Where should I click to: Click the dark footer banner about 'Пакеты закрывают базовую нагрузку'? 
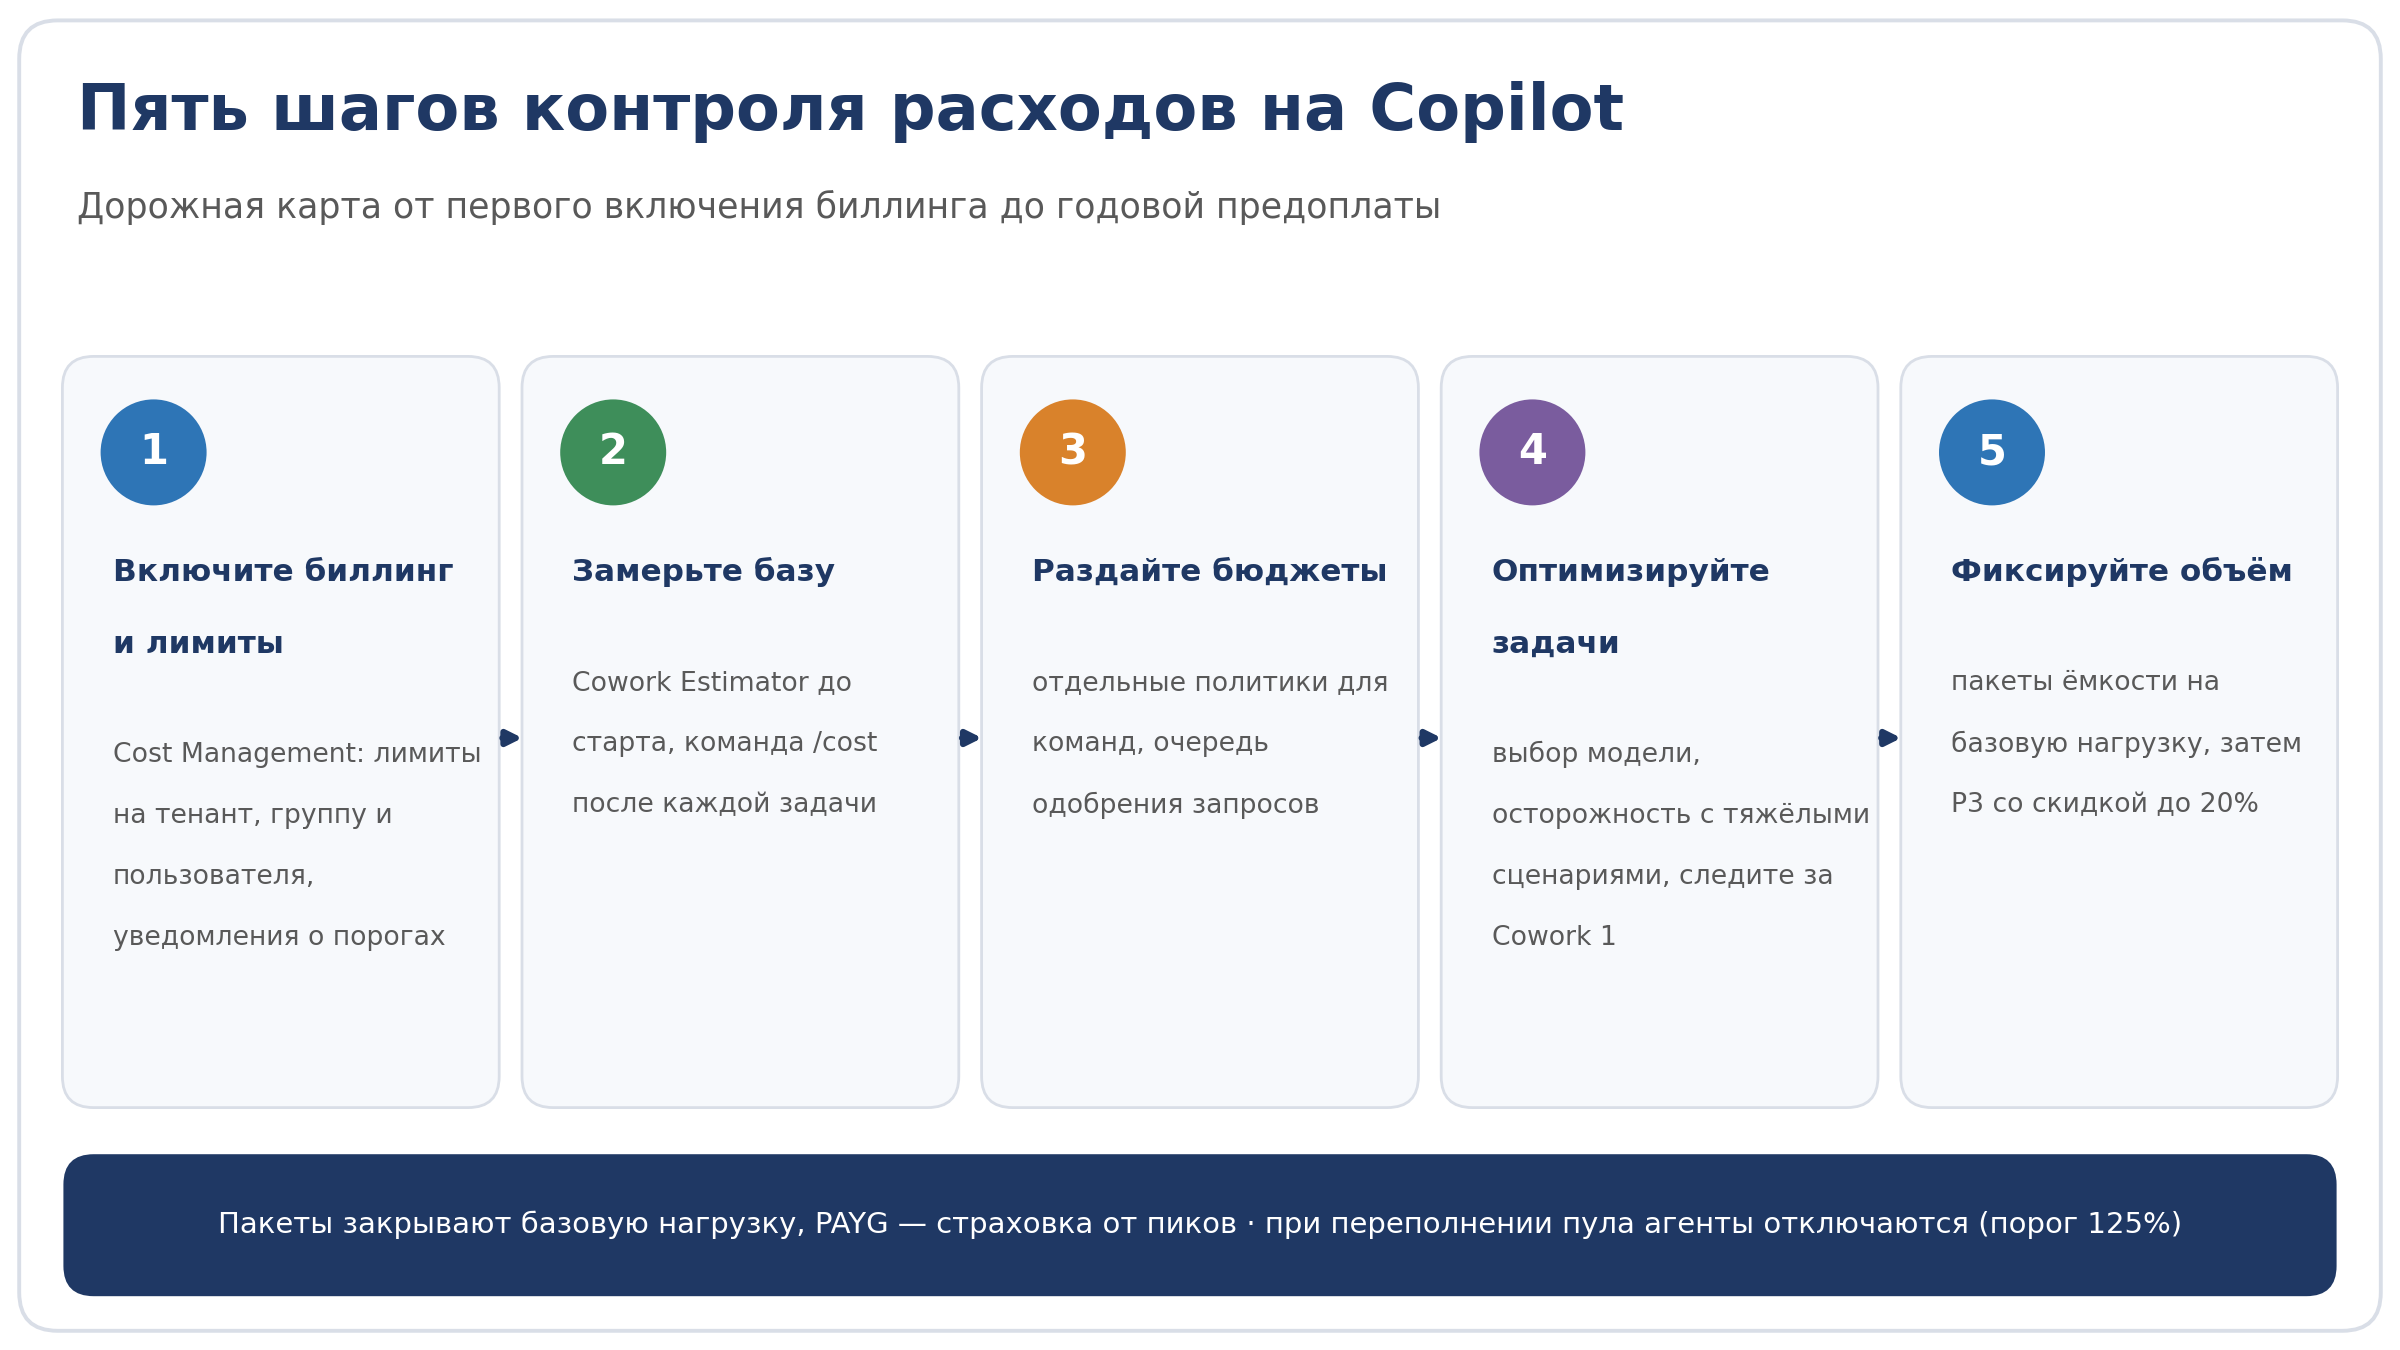tap(1200, 1225)
